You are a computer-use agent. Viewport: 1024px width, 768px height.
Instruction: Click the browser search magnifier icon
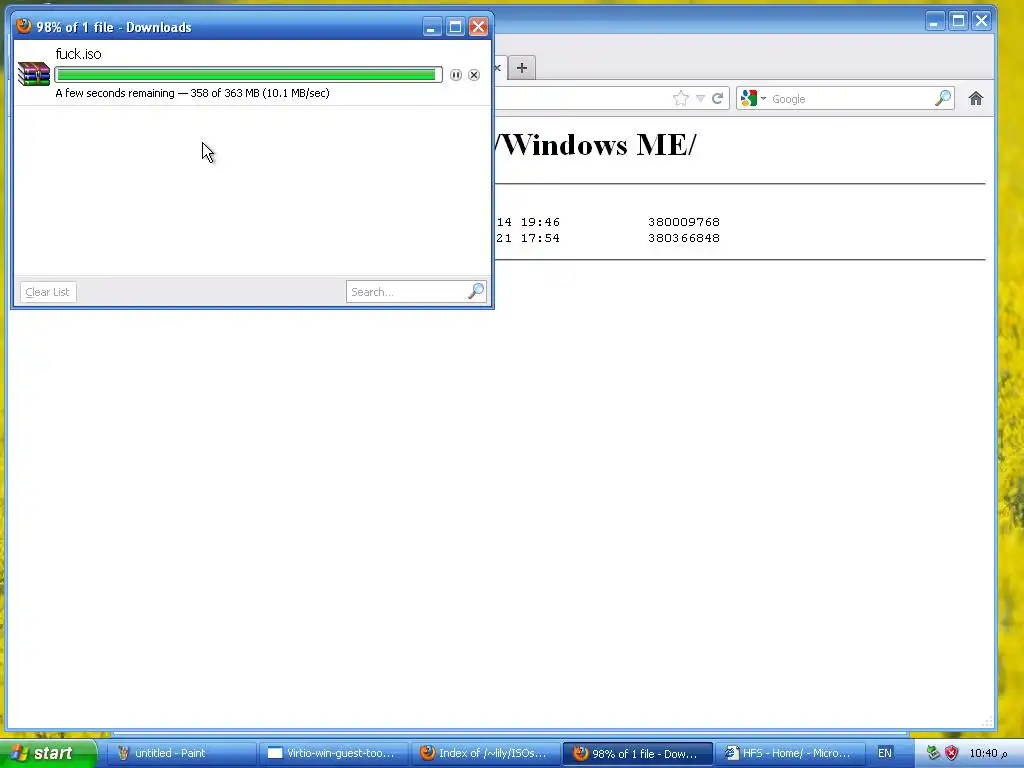pyautogui.click(x=943, y=99)
